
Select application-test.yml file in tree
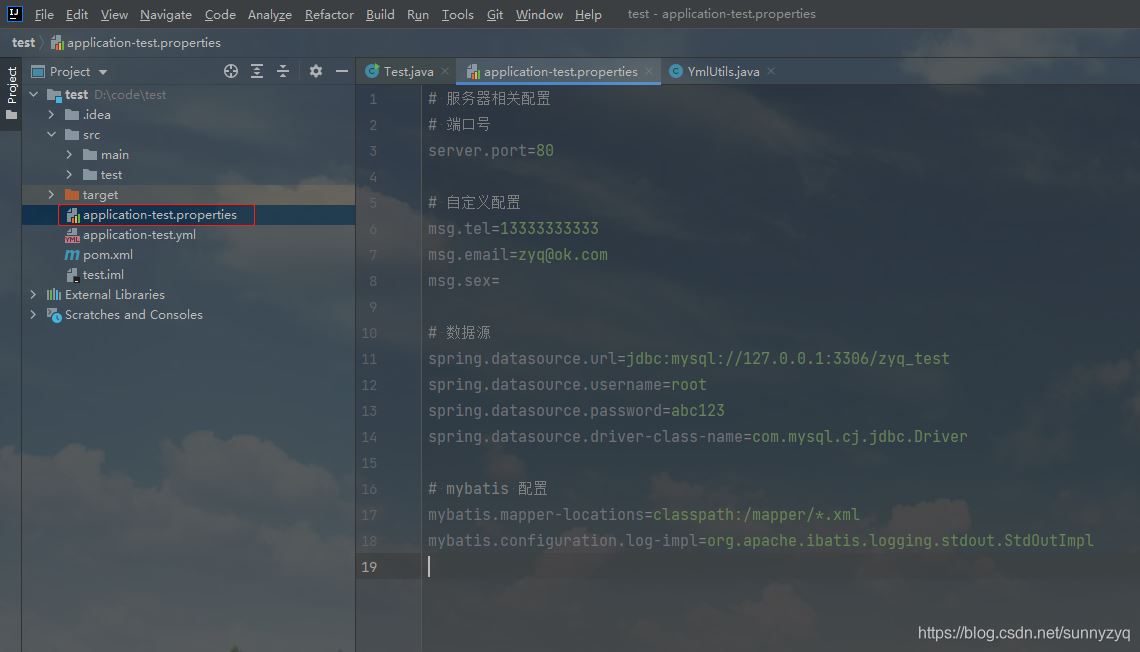click(x=138, y=235)
